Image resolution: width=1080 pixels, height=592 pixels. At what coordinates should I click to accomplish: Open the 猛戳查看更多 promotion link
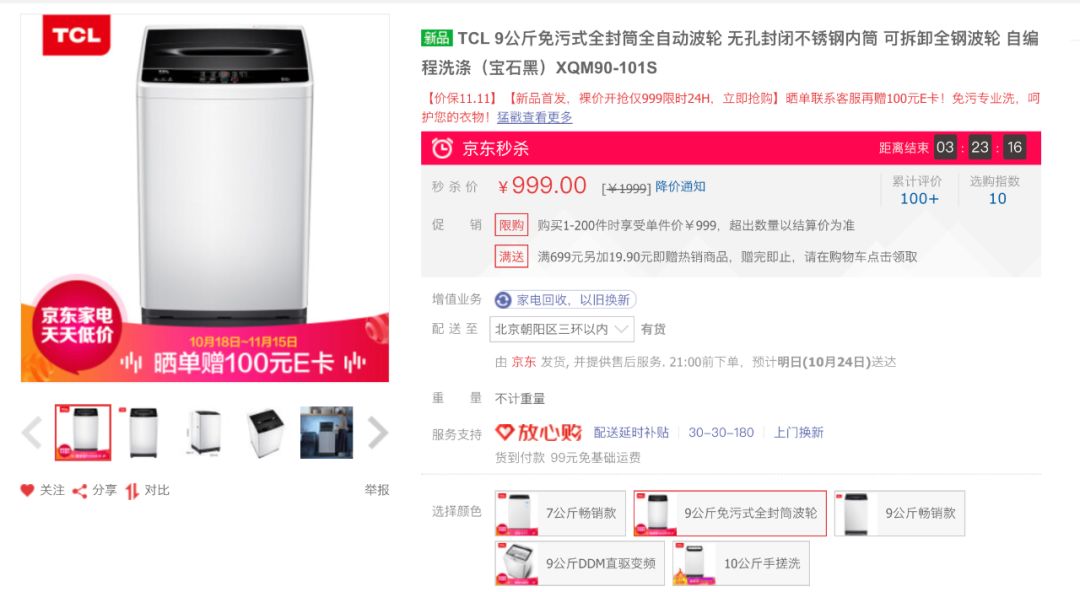coord(537,117)
